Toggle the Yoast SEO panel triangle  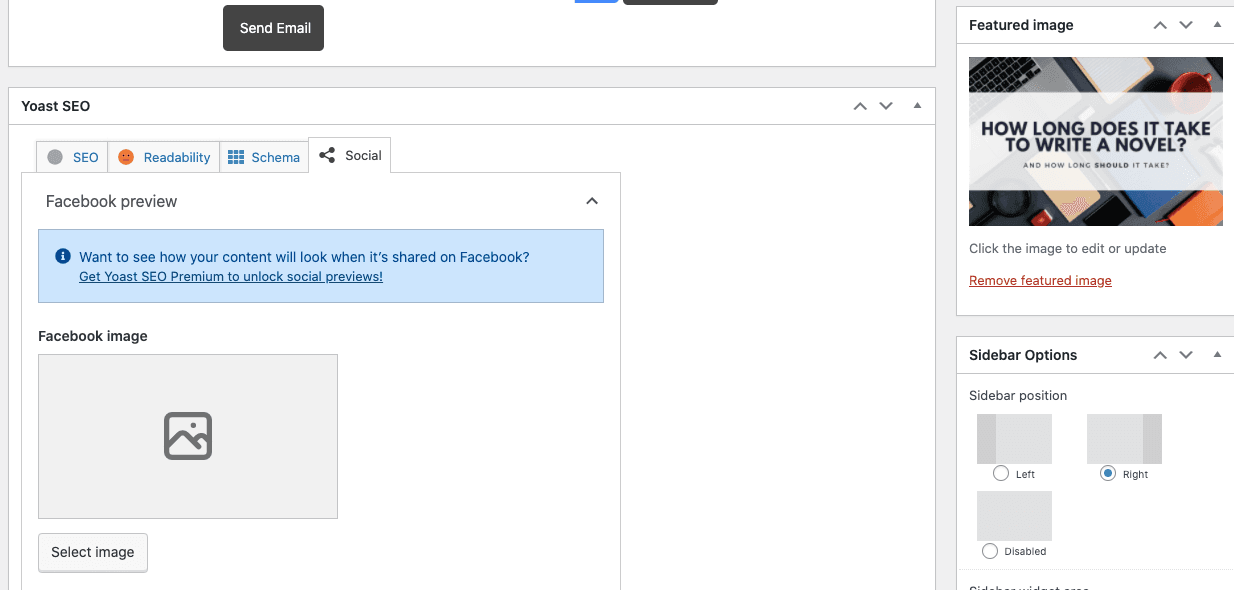(916, 106)
